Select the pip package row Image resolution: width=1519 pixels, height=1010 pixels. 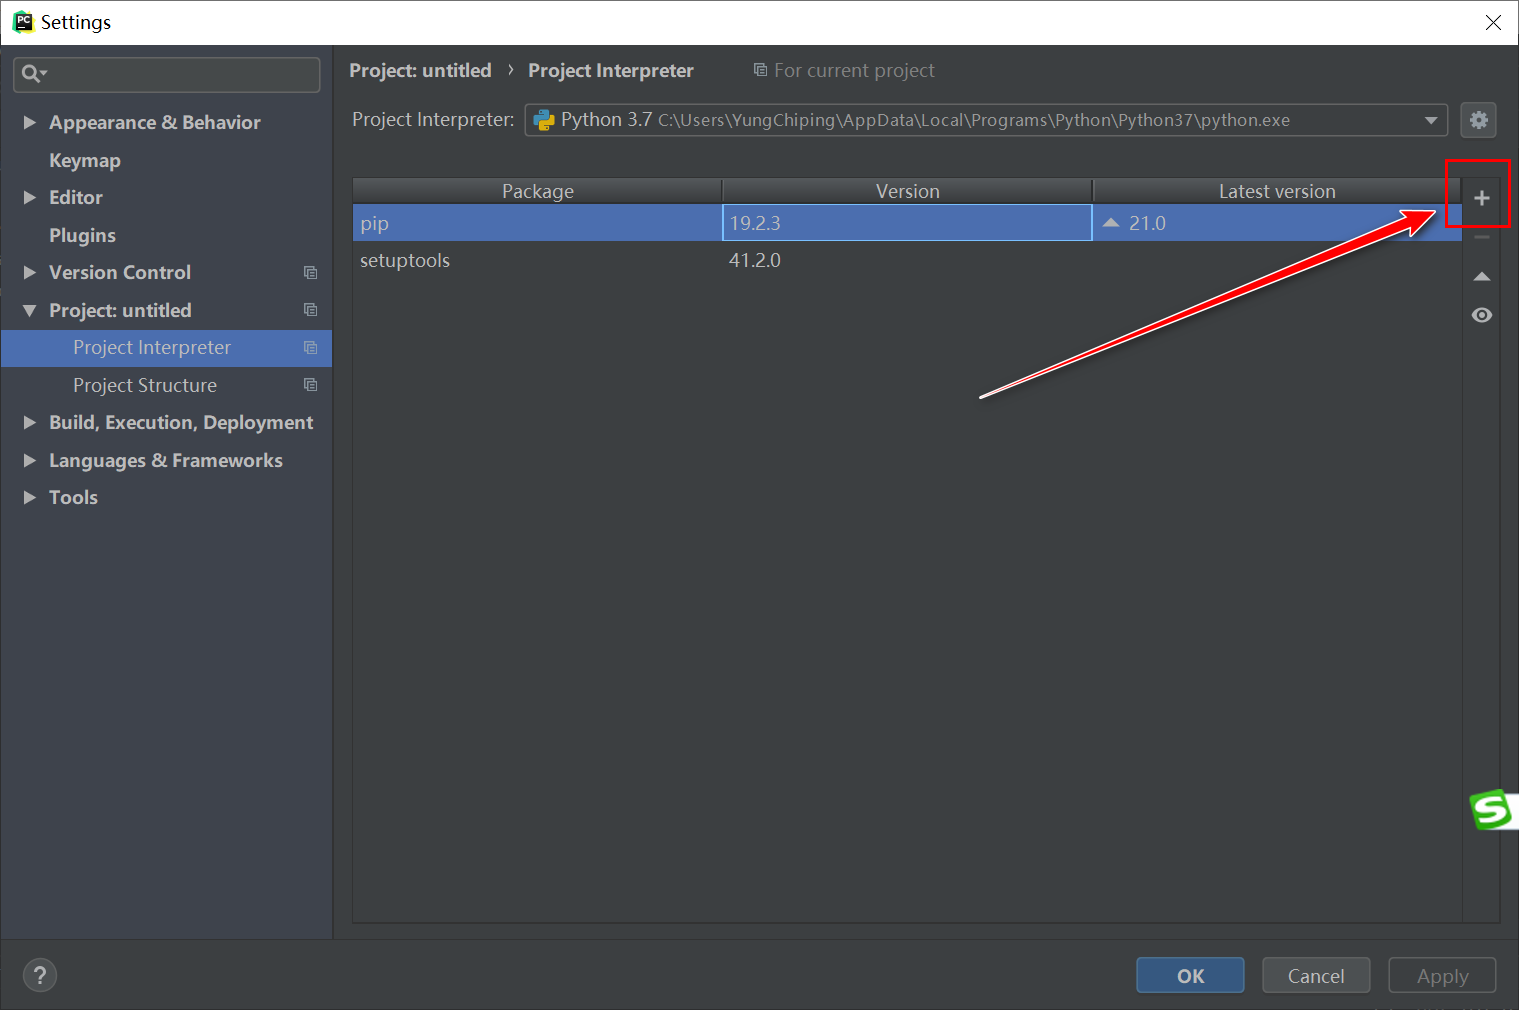coord(907,223)
